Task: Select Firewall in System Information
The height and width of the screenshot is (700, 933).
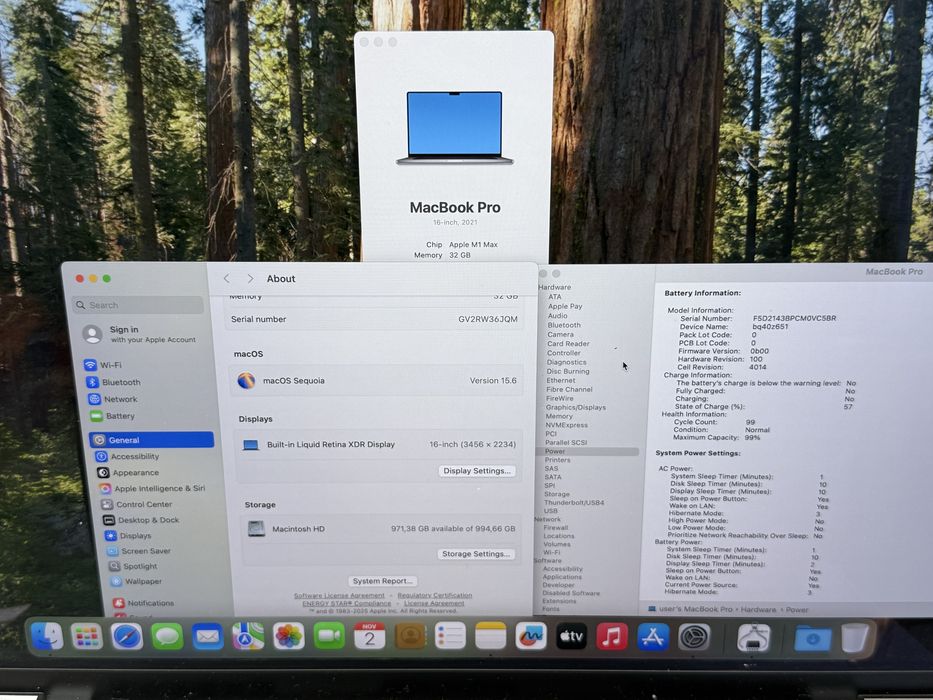Action: click(x=556, y=528)
